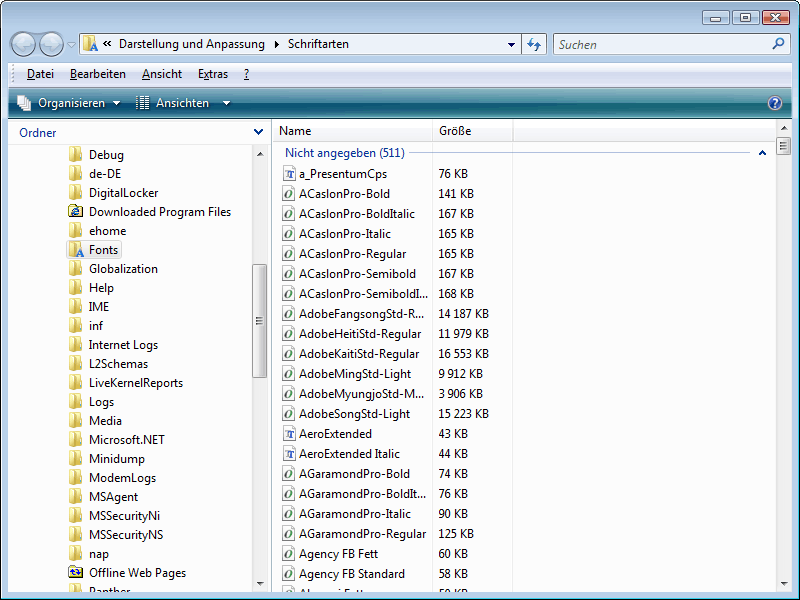Click into the Suchen search field

(660, 45)
